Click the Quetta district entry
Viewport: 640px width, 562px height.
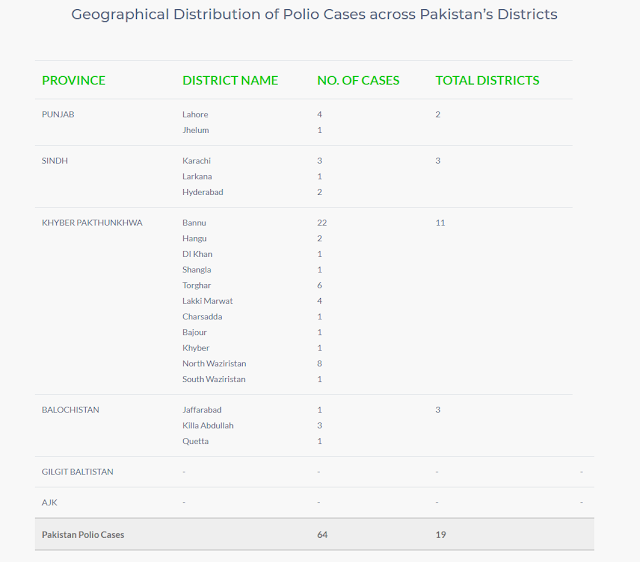click(x=196, y=441)
